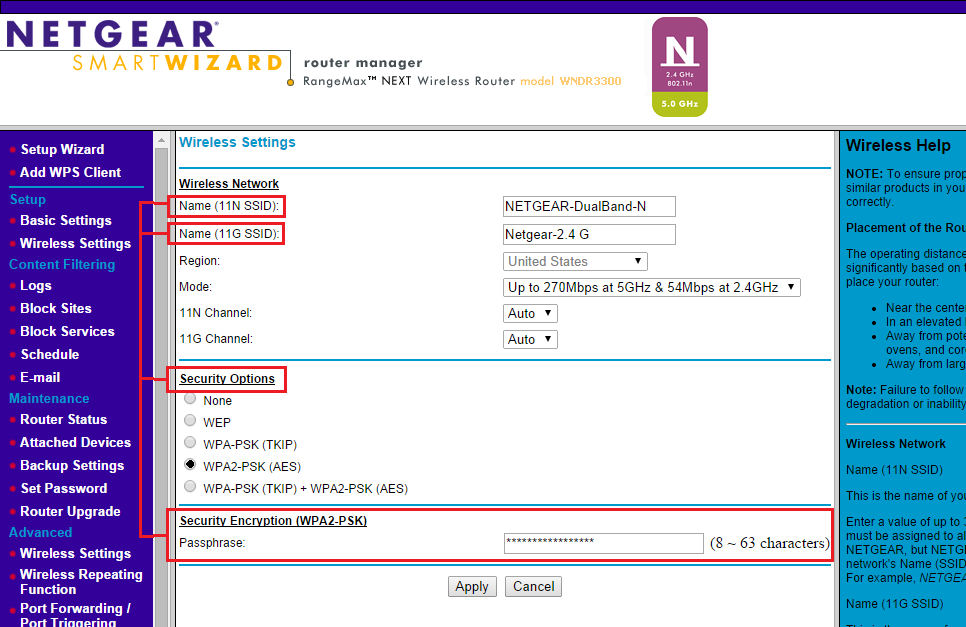The width and height of the screenshot is (966, 627).
Task: Click the "11N Channel:" label
Action: click(x=216, y=313)
